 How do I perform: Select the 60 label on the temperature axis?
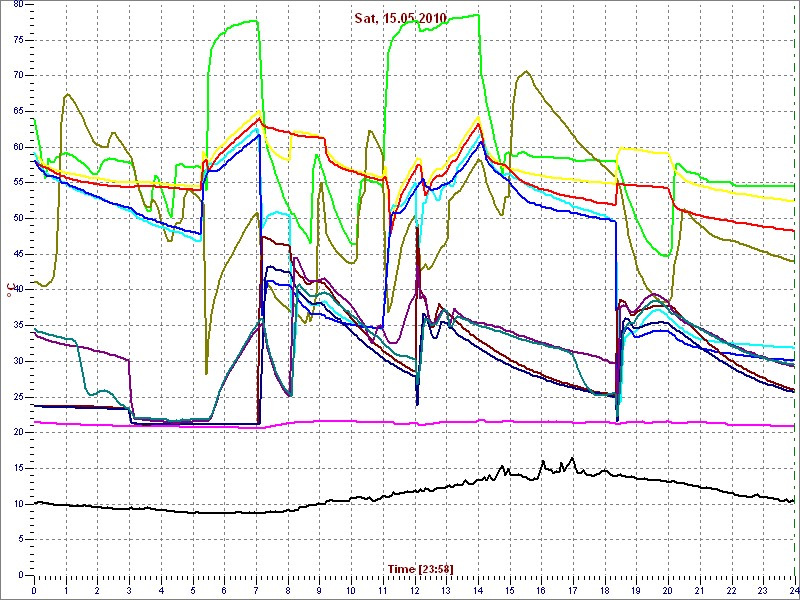(18, 147)
